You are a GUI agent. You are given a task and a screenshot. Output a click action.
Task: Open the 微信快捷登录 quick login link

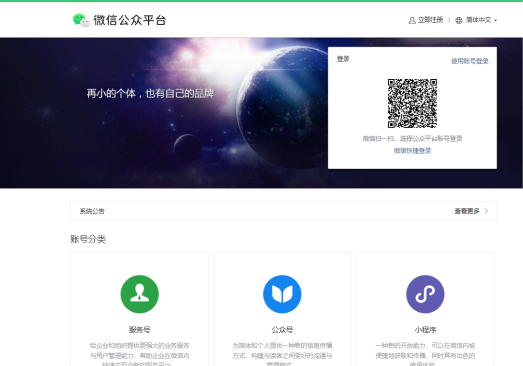click(x=412, y=151)
